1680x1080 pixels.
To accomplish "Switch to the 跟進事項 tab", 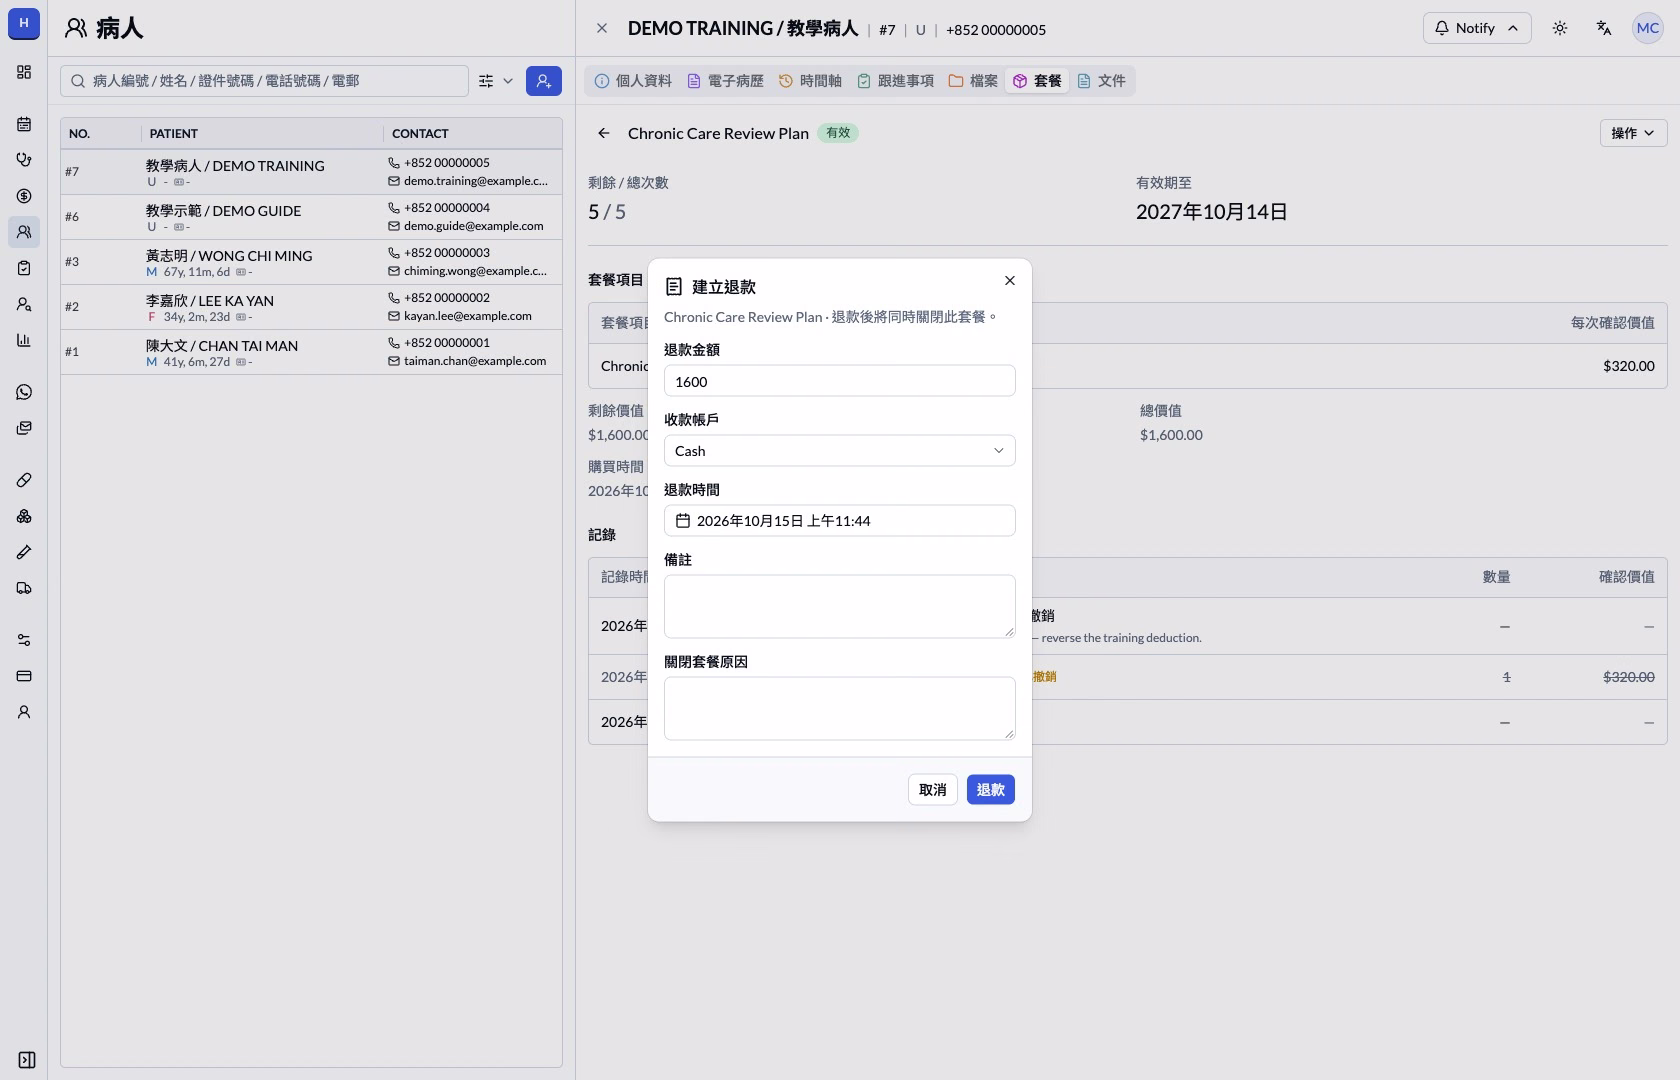I will pos(896,81).
